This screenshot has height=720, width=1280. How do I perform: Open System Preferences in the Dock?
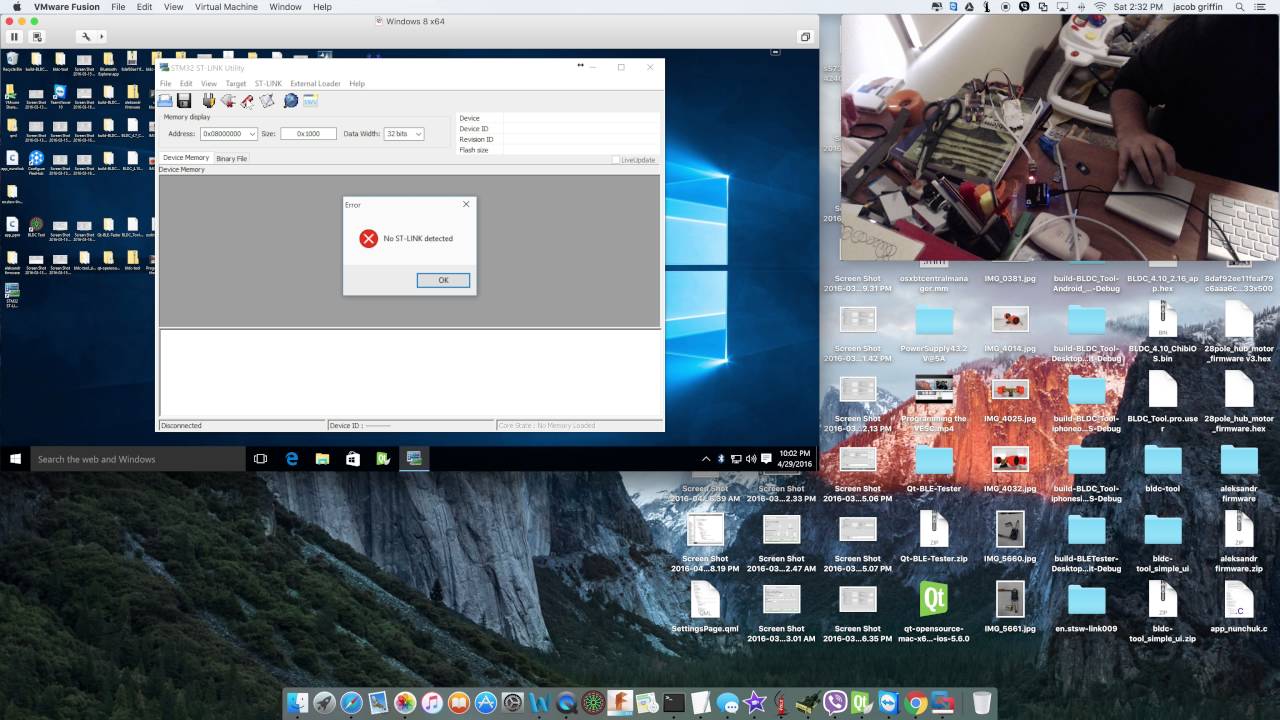pos(513,703)
